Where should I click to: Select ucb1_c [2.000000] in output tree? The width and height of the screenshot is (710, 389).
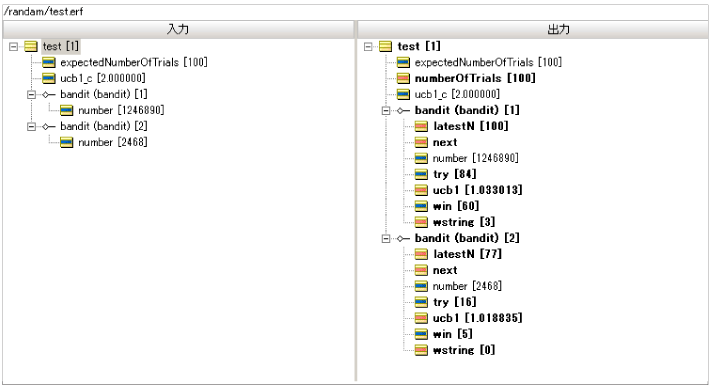coord(457,94)
